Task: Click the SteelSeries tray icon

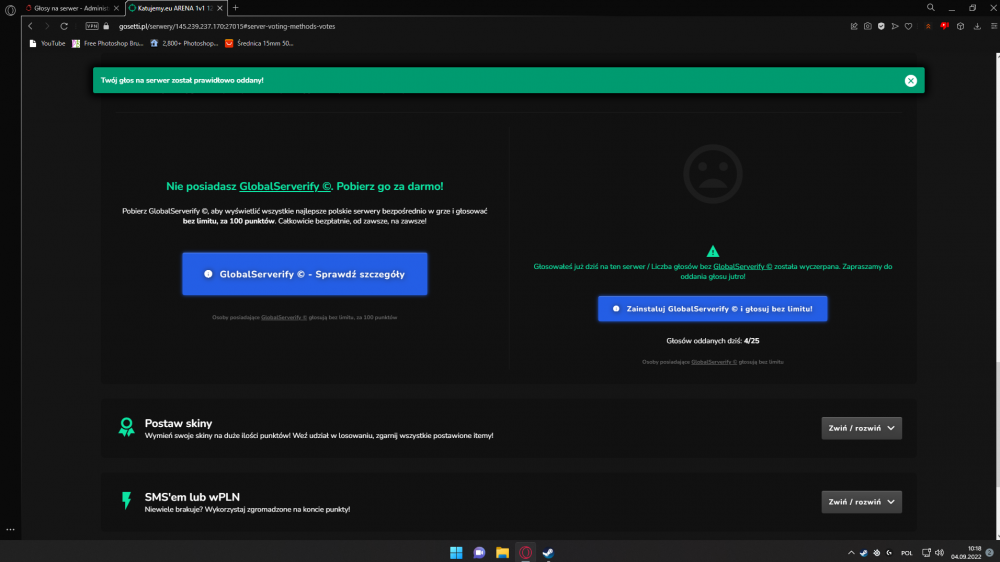Action: (x=876, y=552)
